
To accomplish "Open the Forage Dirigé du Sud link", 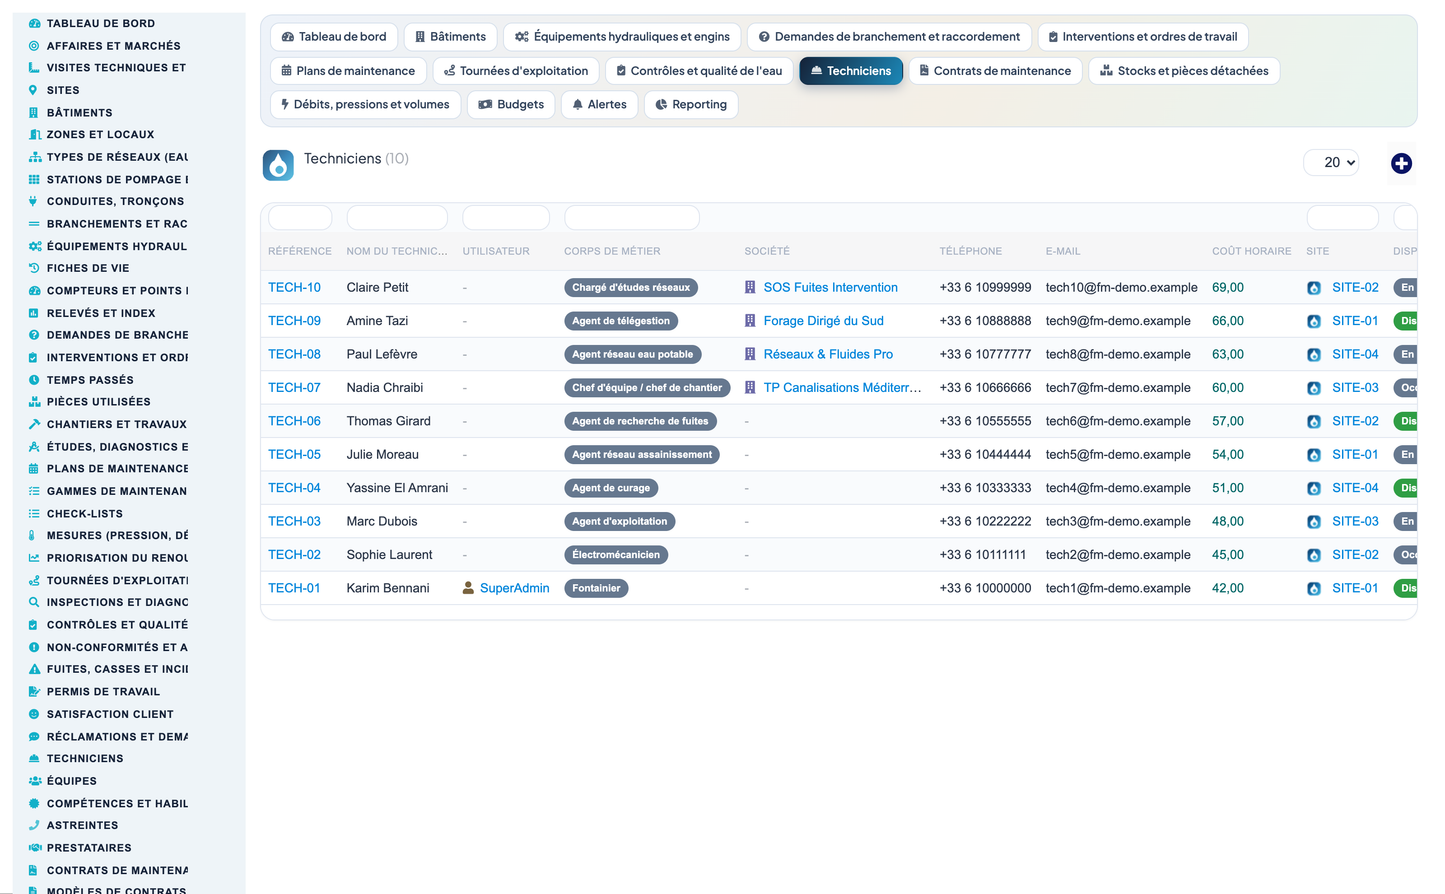I will pyautogui.click(x=823, y=321).
